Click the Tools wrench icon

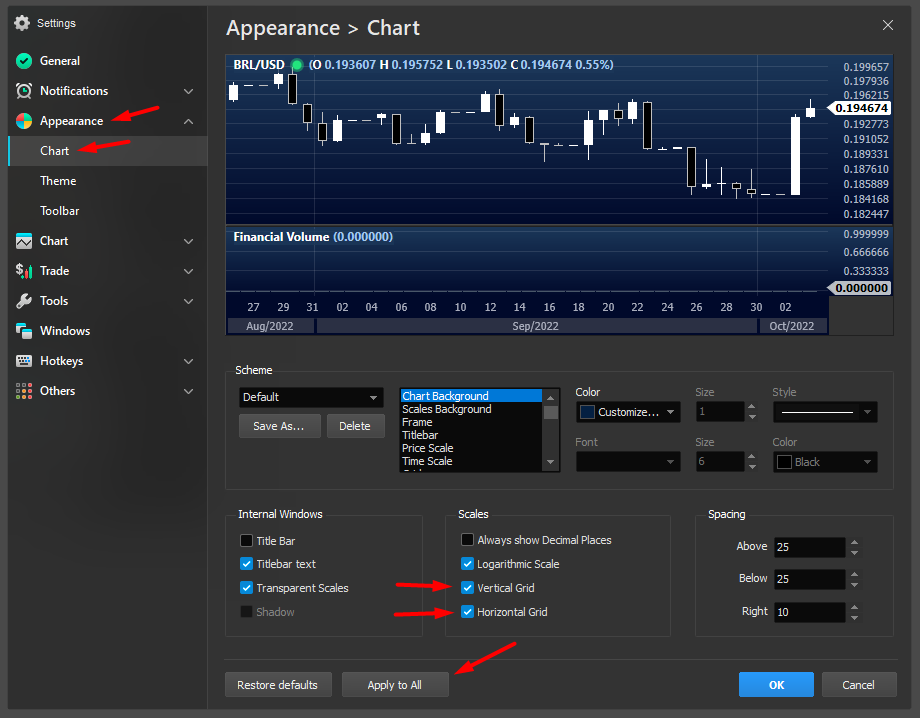24,301
